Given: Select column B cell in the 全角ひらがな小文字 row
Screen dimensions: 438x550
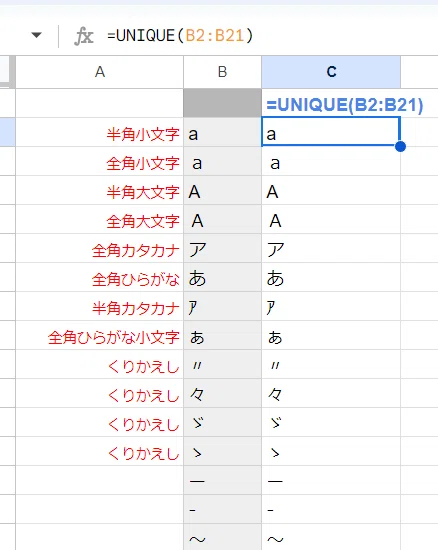Looking at the screenshot, I should pyautogui.click(x=222, y=335).
